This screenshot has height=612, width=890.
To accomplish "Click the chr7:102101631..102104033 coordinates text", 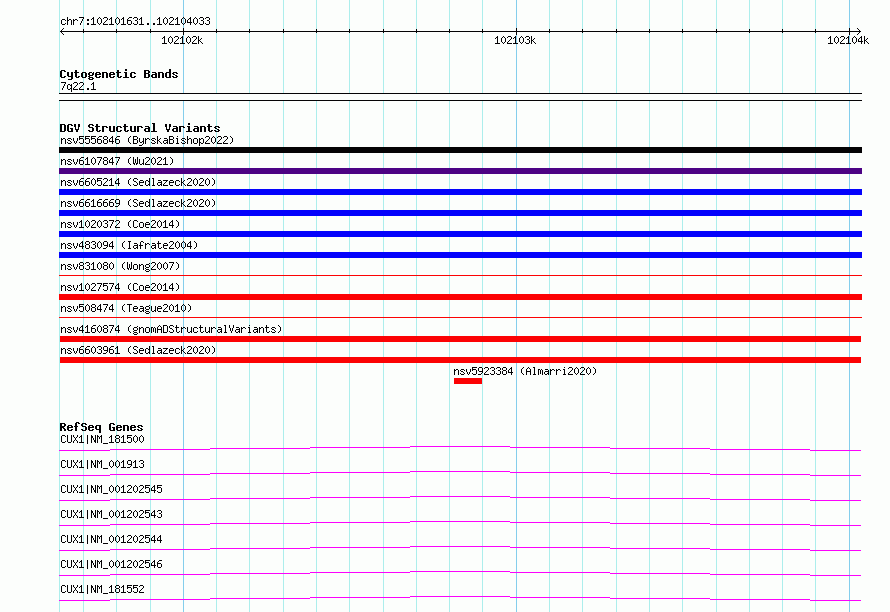I will click(x=135, y=21).
